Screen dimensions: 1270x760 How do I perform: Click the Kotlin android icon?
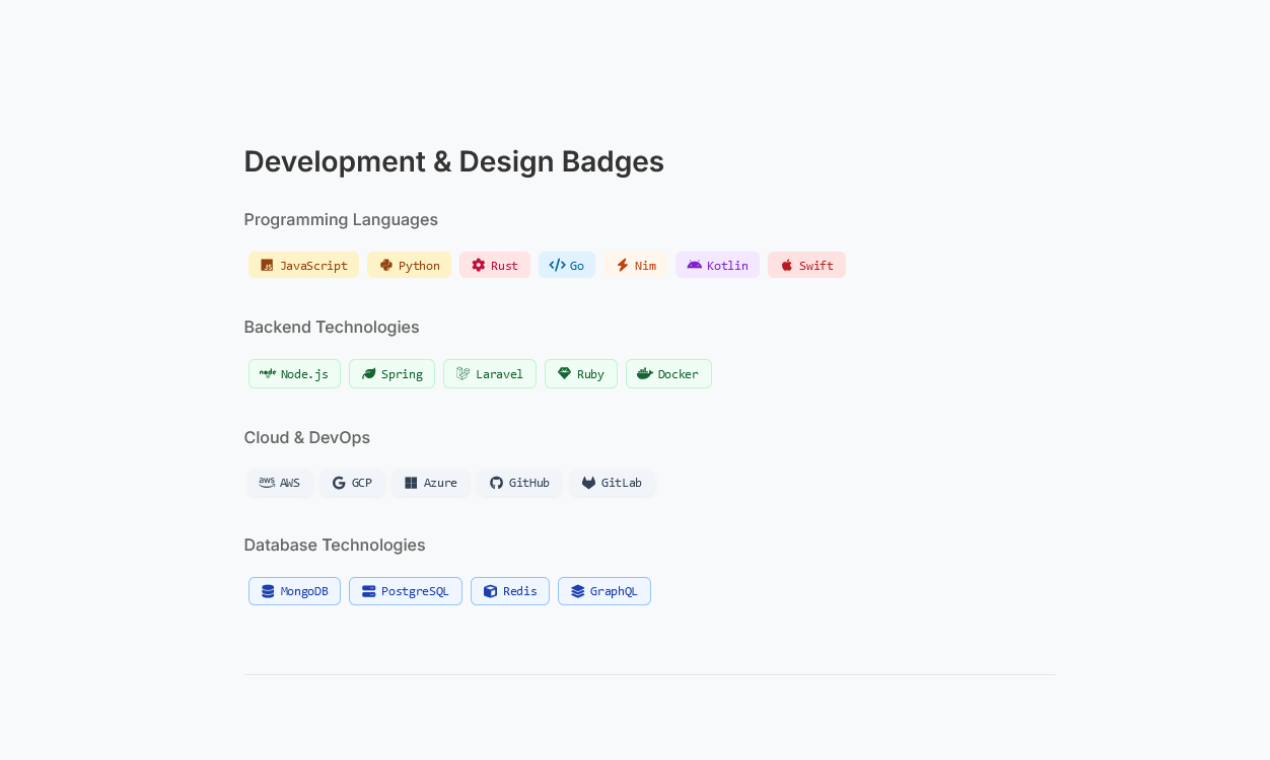click(694, 265)
